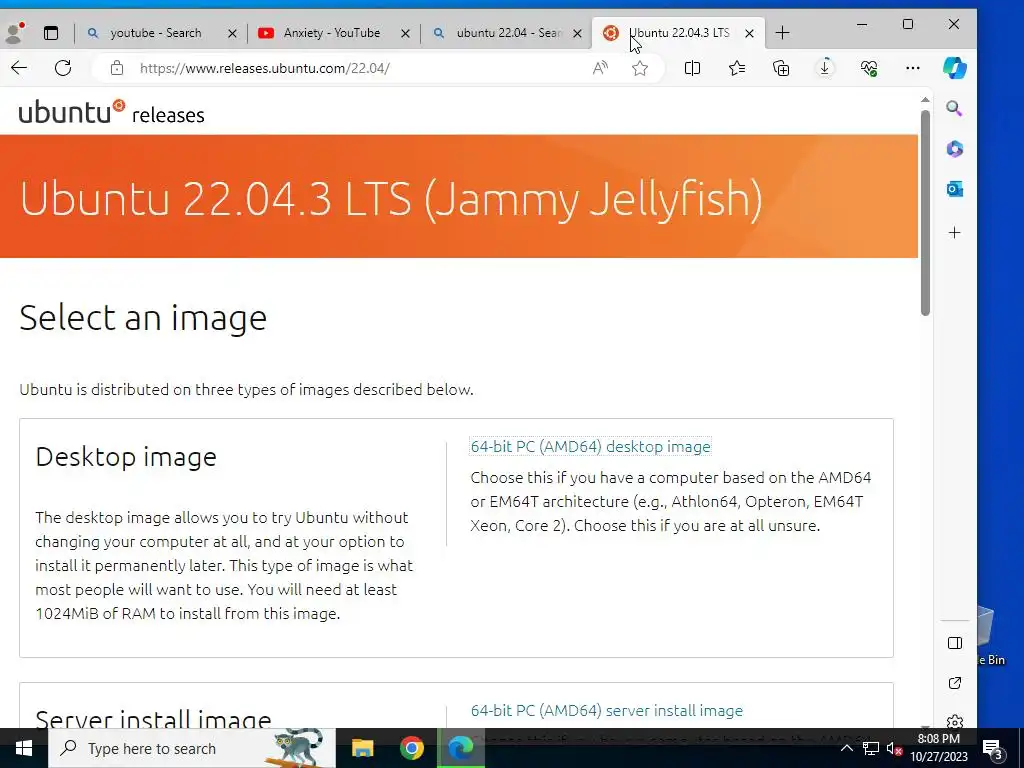Click Microsoft Edge taskbar icon
The height and width of the screenshot is (768, 1024).
(461, 748)
